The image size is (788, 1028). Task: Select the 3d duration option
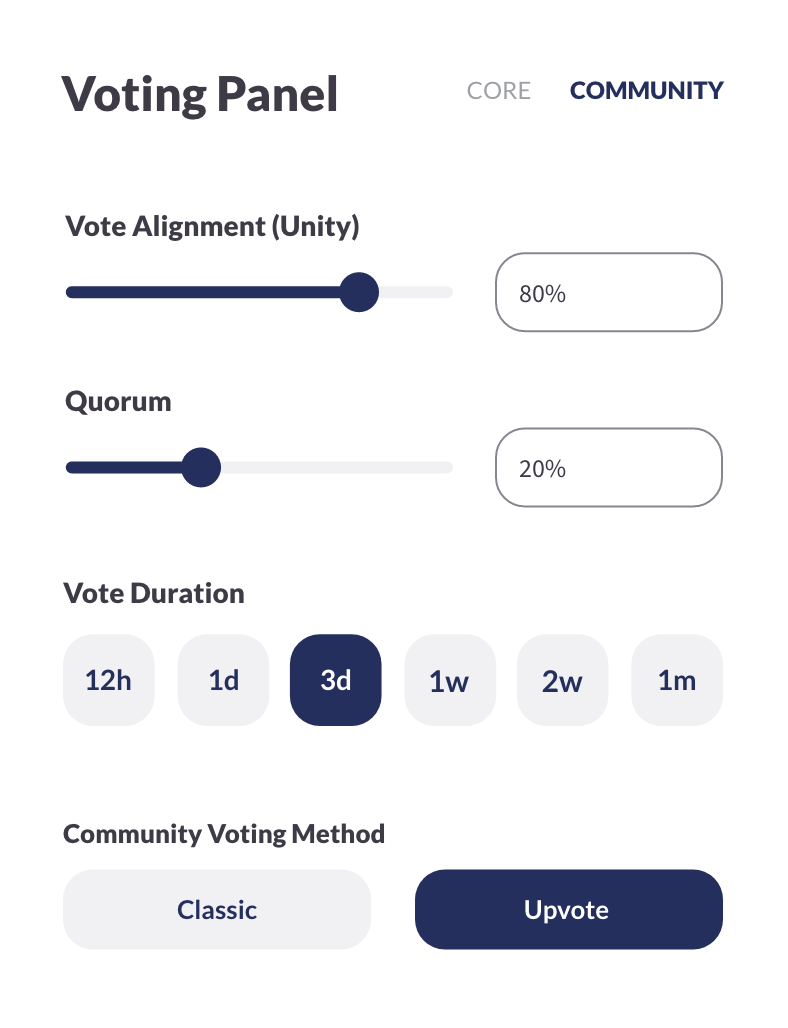(336, 680)
